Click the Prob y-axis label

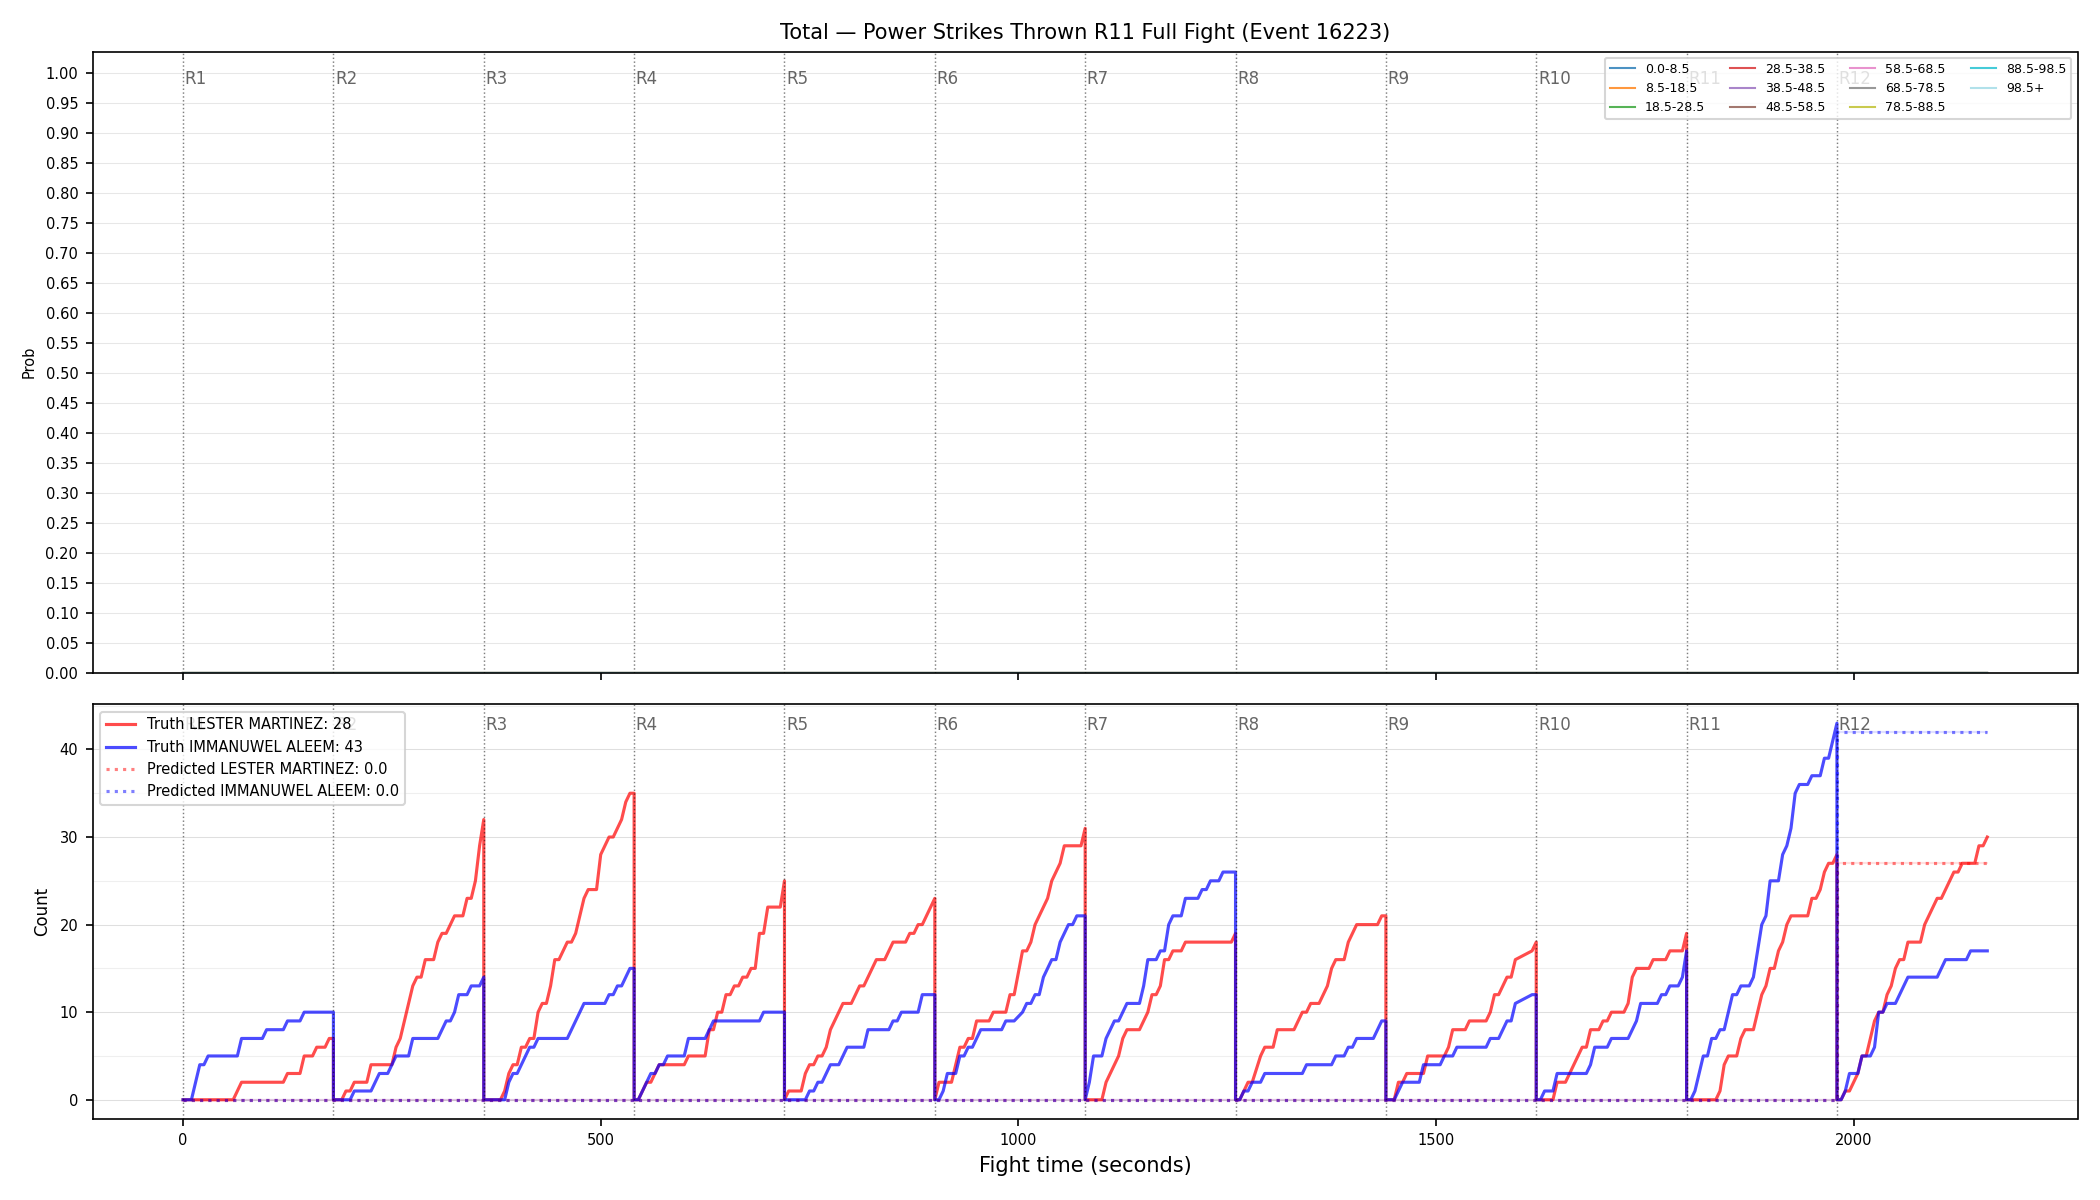point(29,363)
